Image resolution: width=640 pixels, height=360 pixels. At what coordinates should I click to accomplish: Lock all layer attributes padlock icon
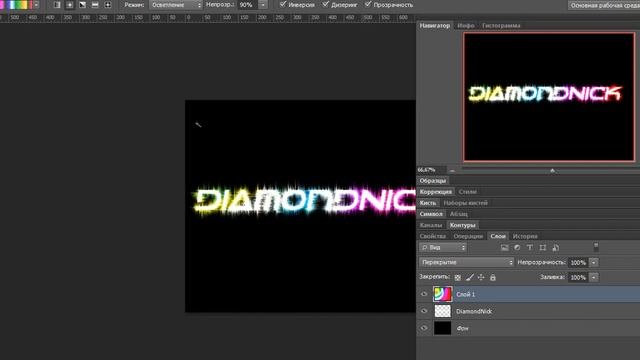(x=493, y=278)
